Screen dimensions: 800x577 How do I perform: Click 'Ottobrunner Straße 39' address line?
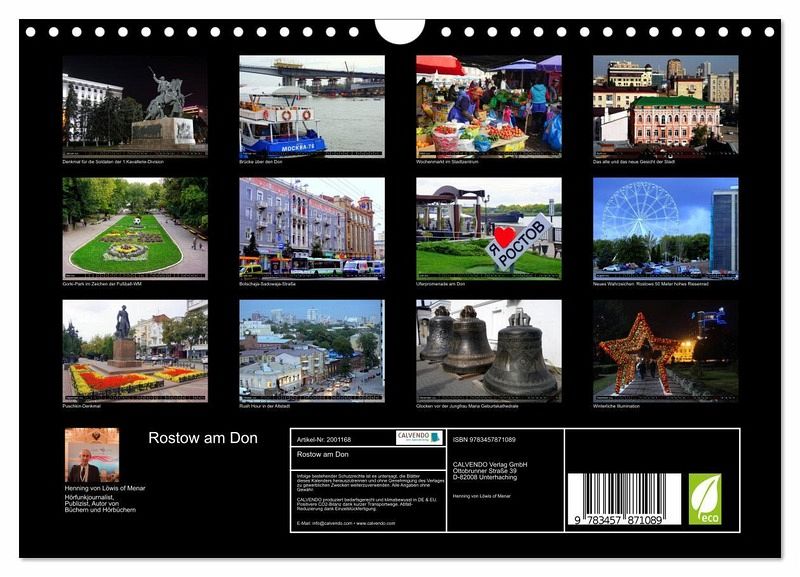coord(485,471)
